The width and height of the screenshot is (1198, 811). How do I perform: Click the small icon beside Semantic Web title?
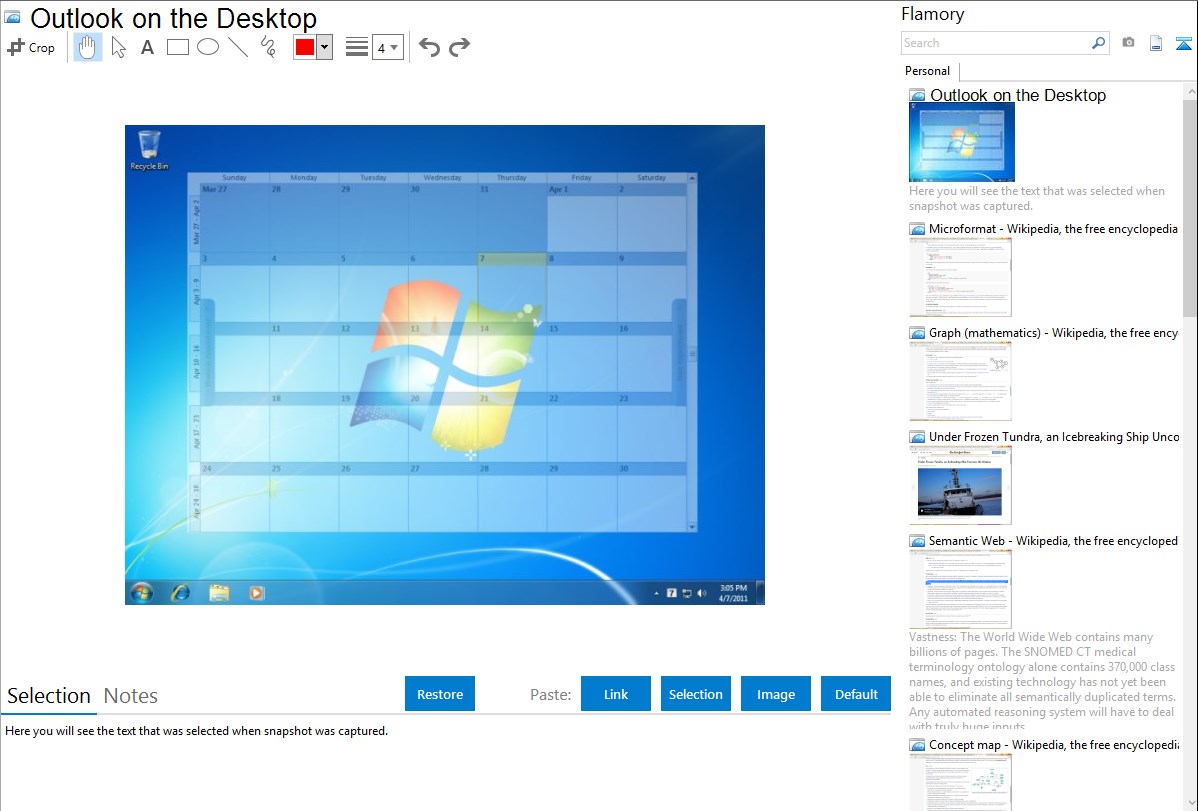(917, 541)
